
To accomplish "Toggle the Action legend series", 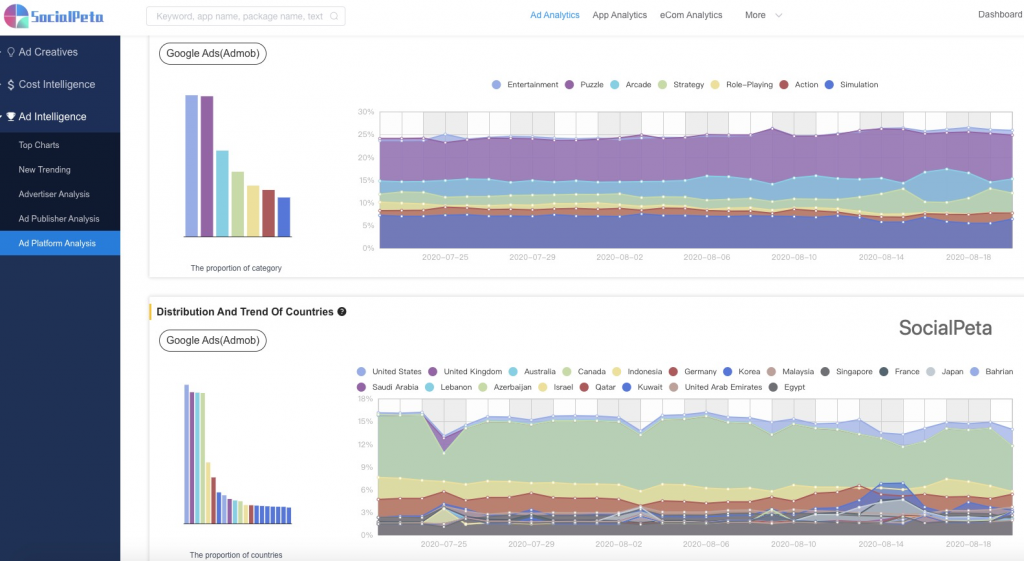I will (799, 85).
